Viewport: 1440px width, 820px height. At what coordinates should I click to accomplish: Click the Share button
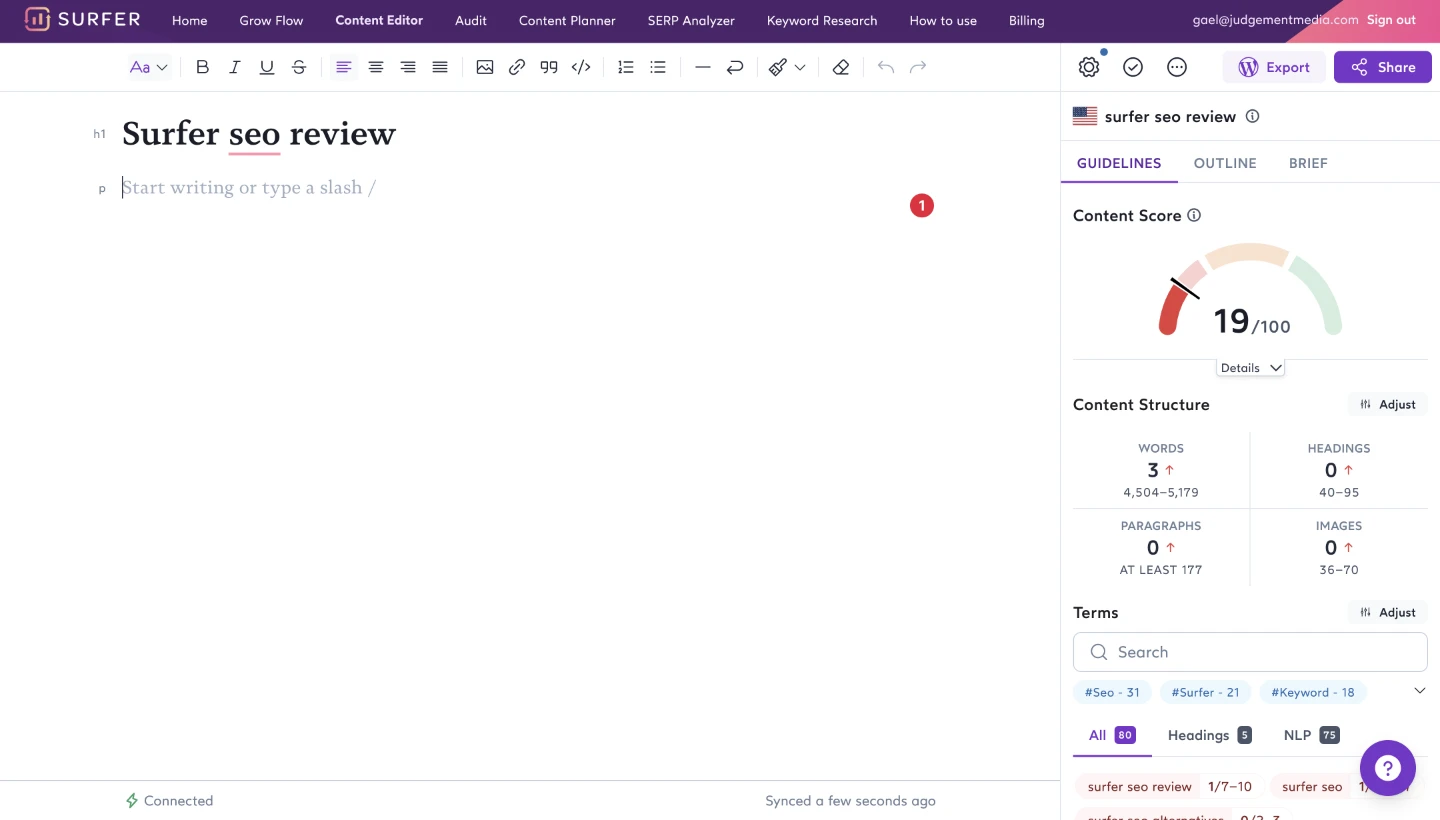[1383, 67]
